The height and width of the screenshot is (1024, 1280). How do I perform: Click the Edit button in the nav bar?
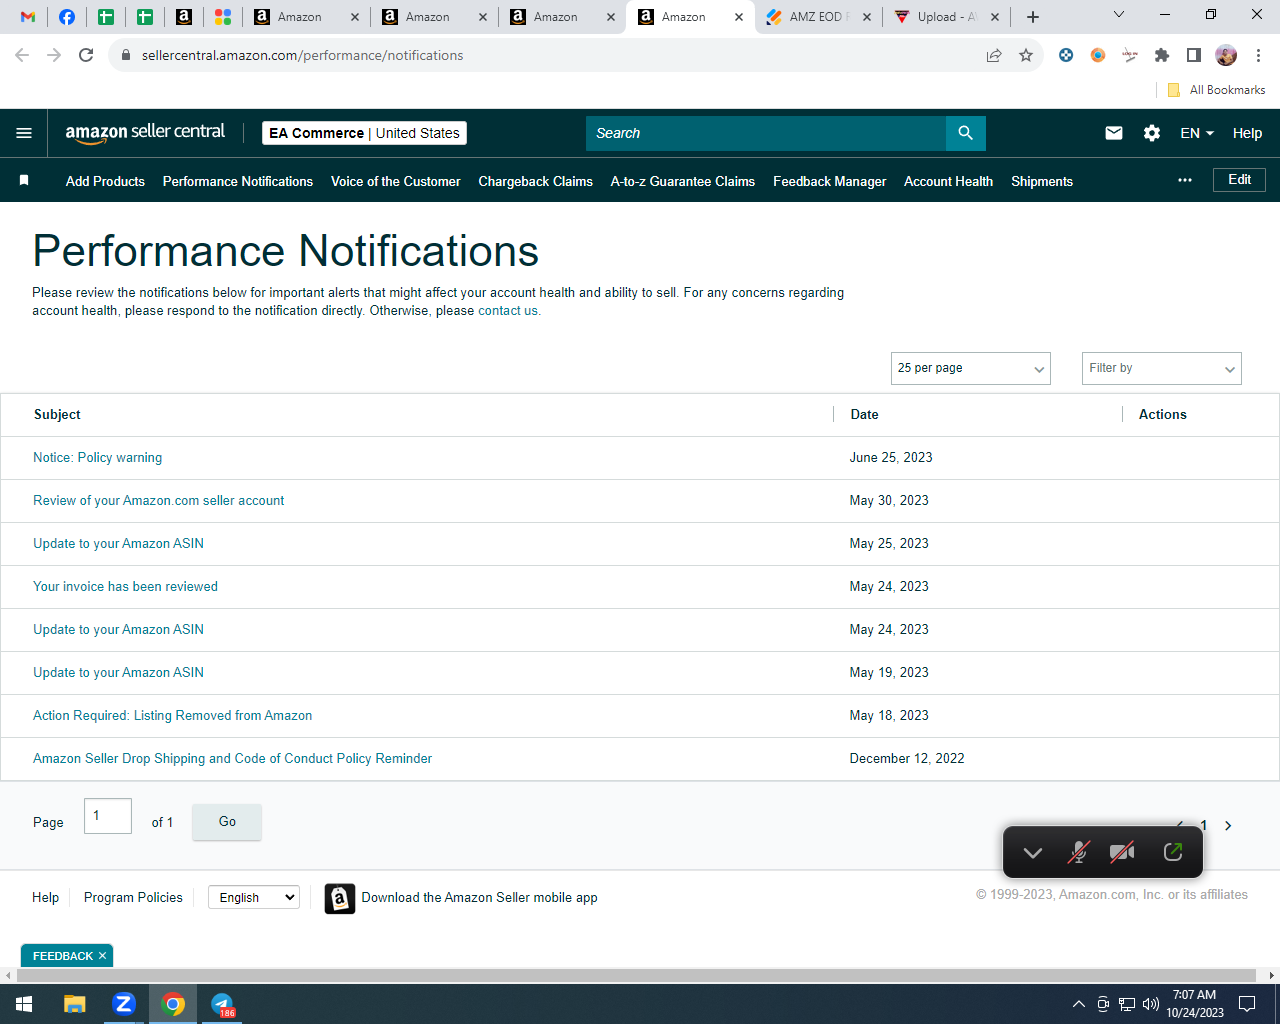pos(1240,180)
